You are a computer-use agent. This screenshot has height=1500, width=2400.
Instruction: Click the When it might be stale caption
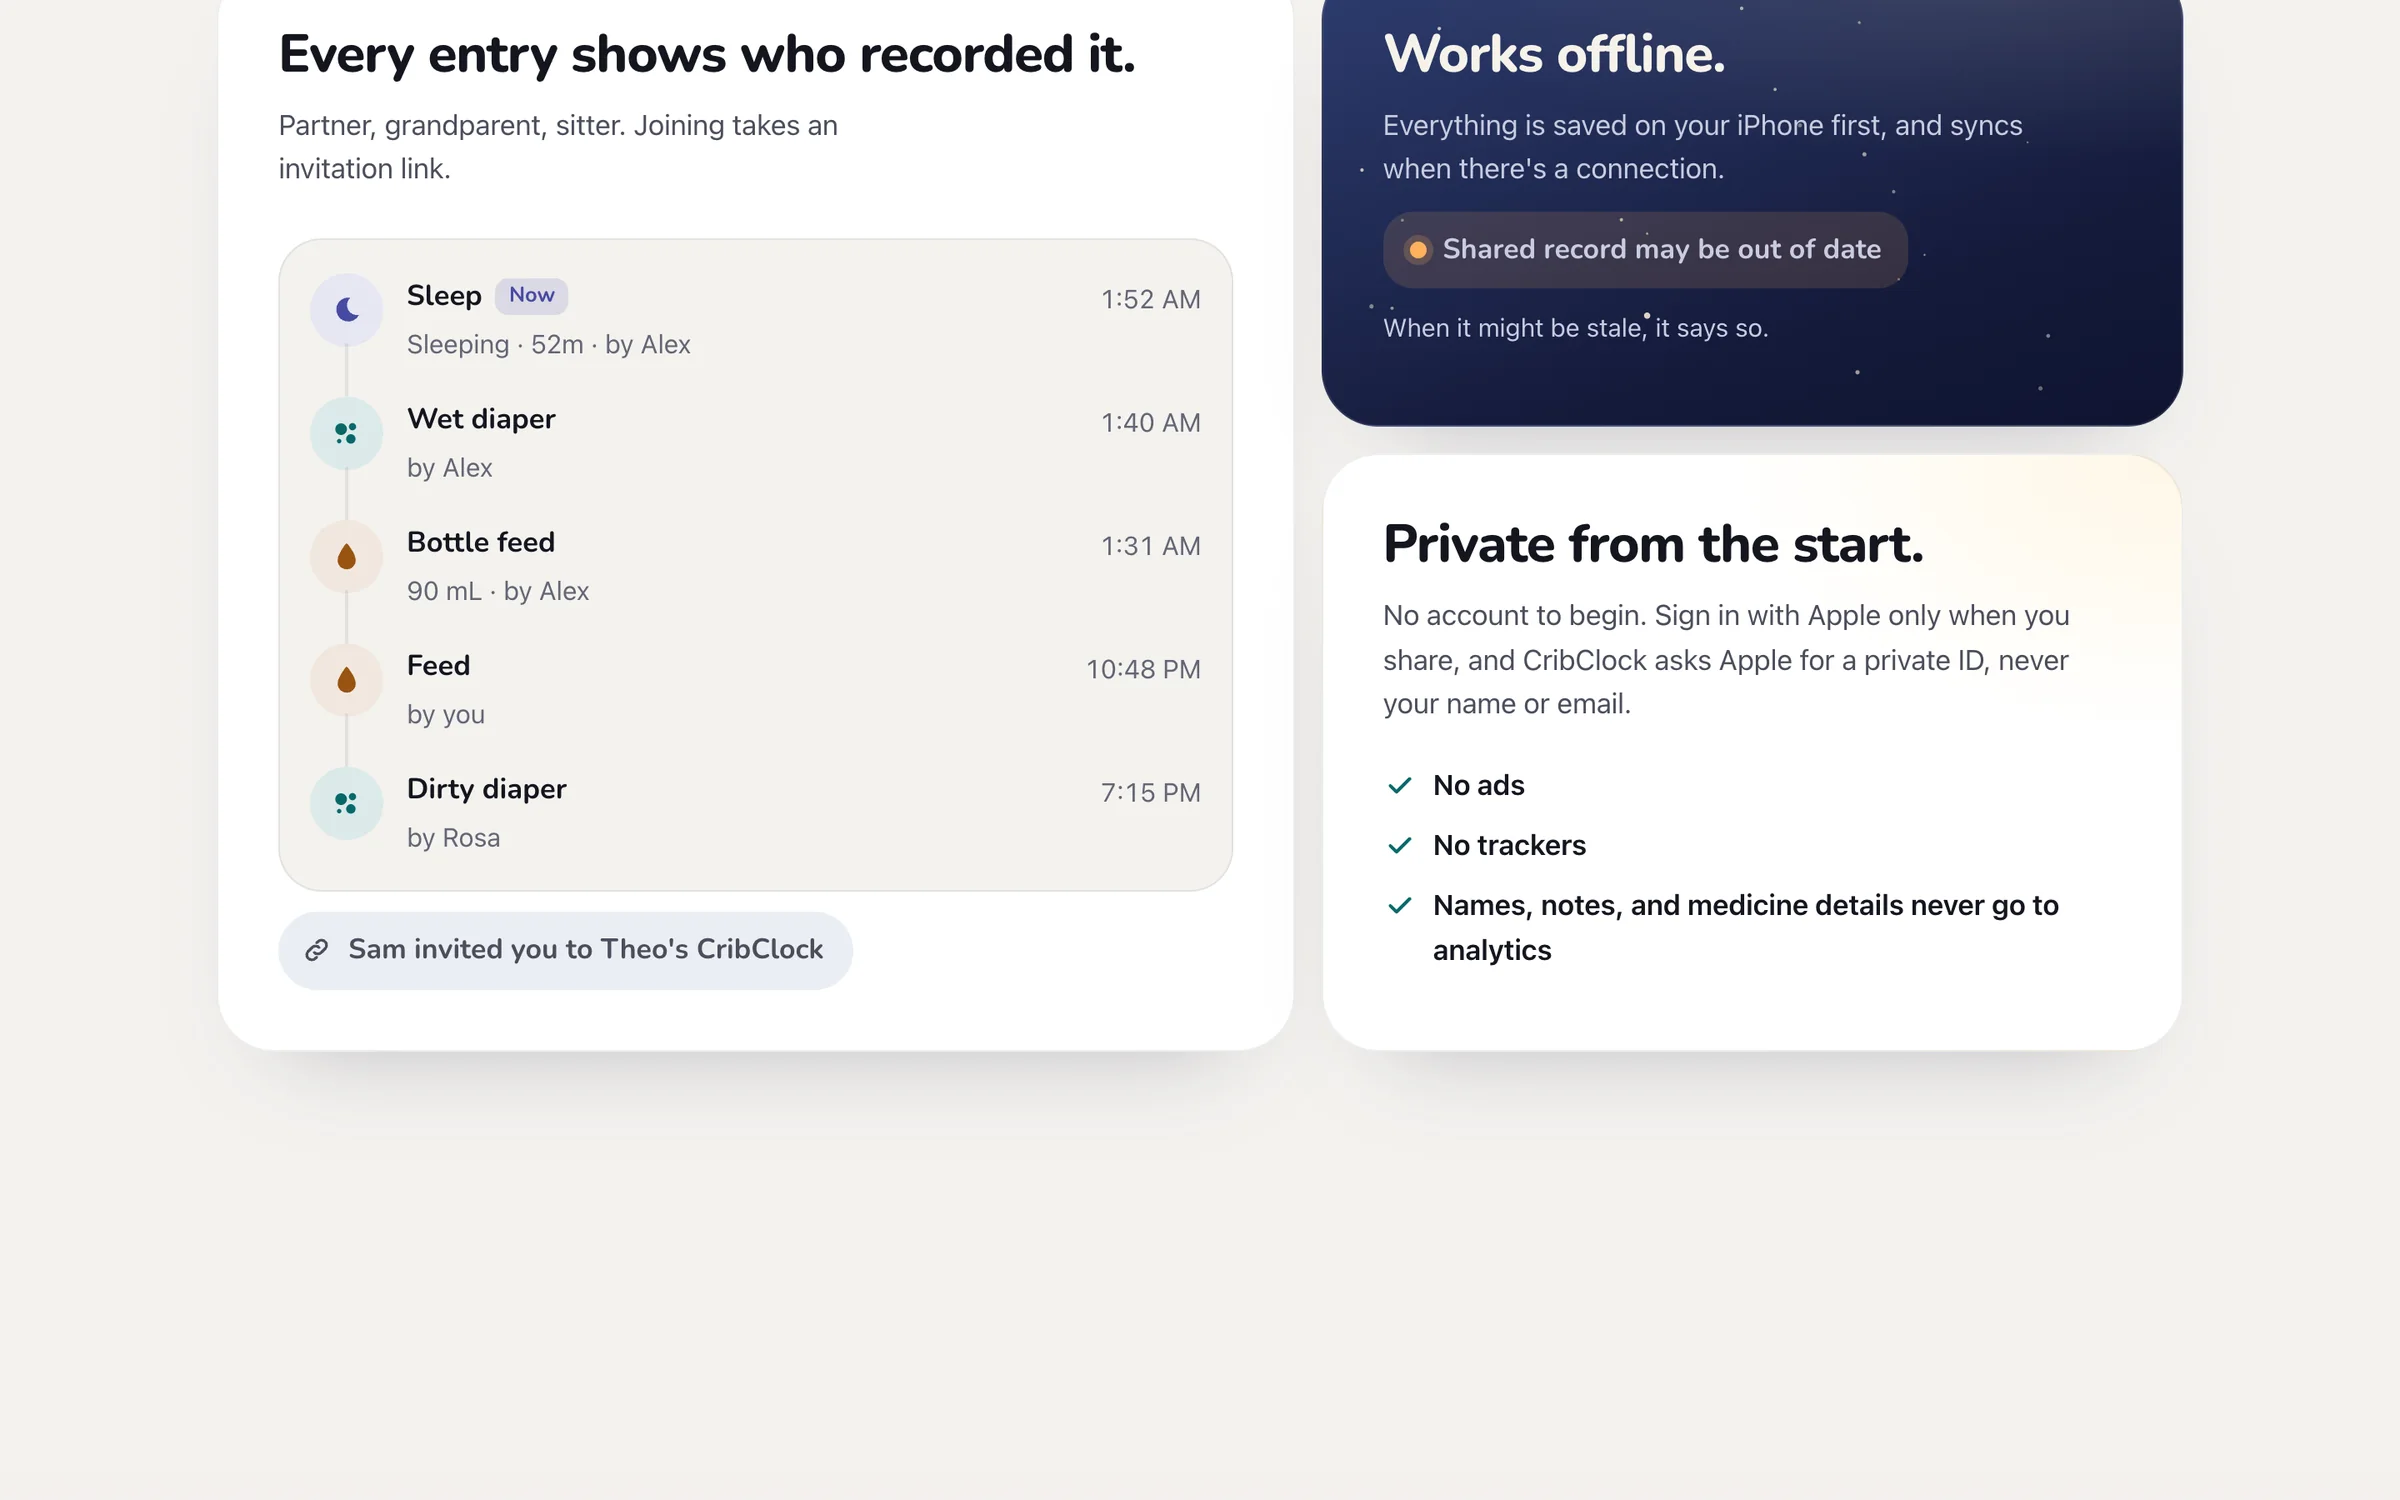pos(1576,328)
